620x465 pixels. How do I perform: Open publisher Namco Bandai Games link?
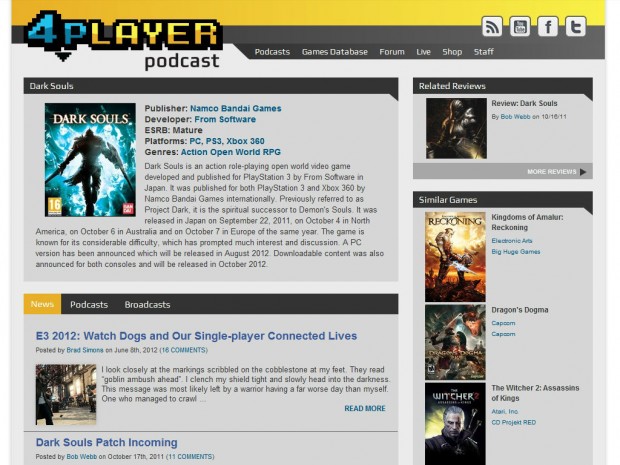pyautogui.click(x=236, y=108)
